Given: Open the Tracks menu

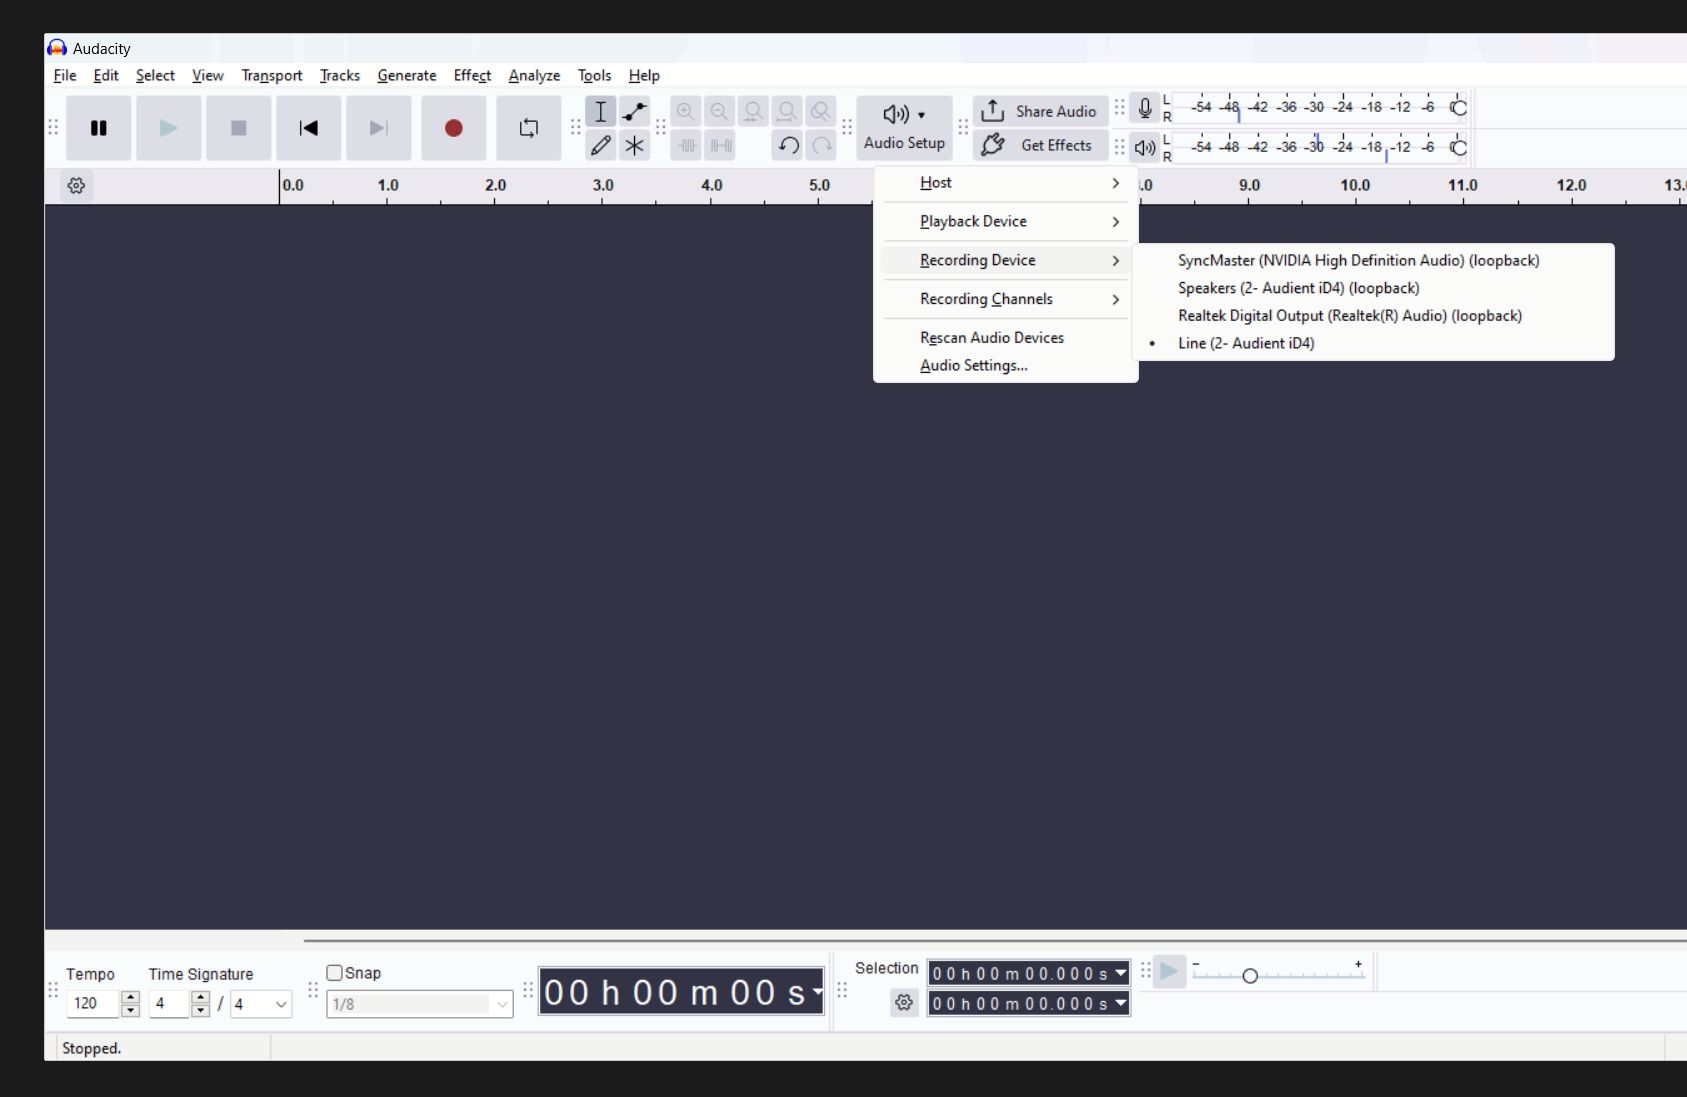Looking at the screenshot, I should (x=340, y=75).
